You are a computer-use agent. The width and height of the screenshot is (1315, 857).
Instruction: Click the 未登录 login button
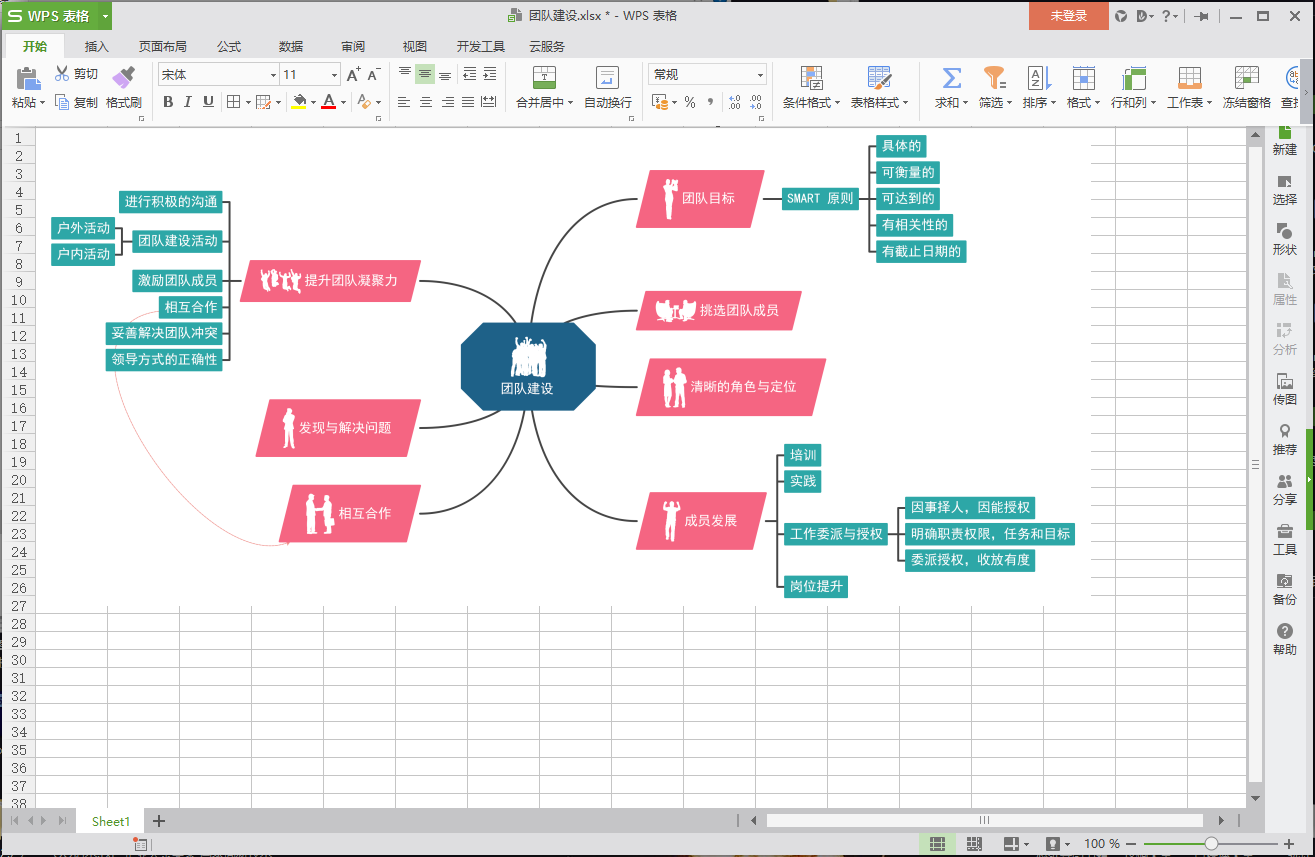[x=1069, y=16]
